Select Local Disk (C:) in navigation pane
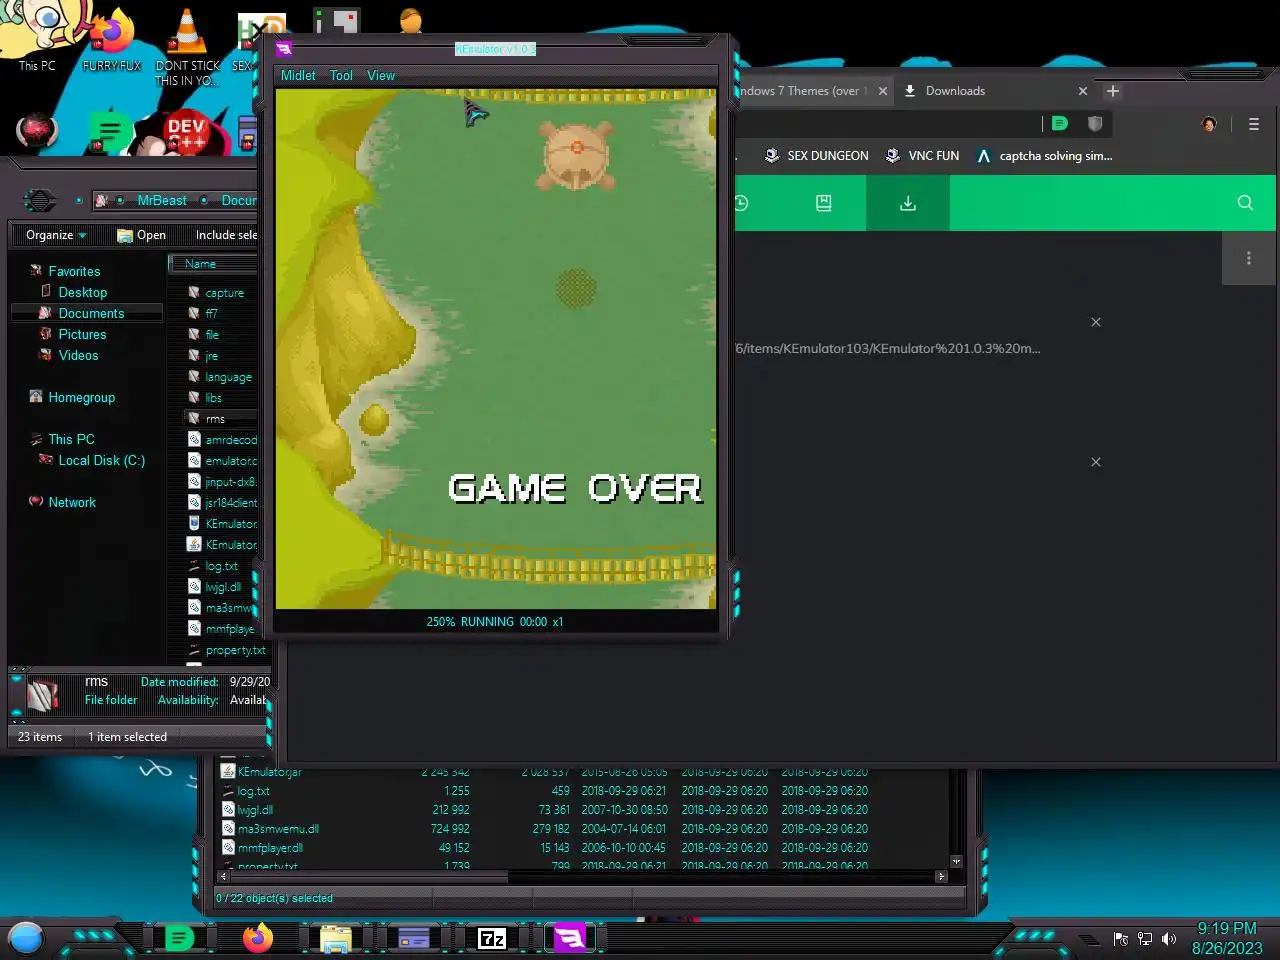This screenshot has width=1280, height=960. 101,460
